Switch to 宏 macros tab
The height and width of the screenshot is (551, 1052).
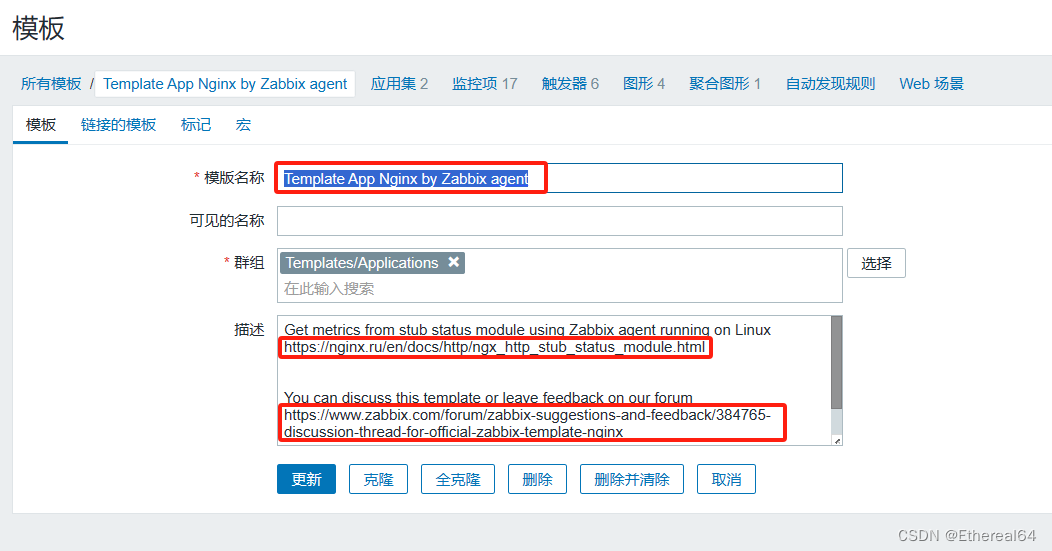point(244,125)
